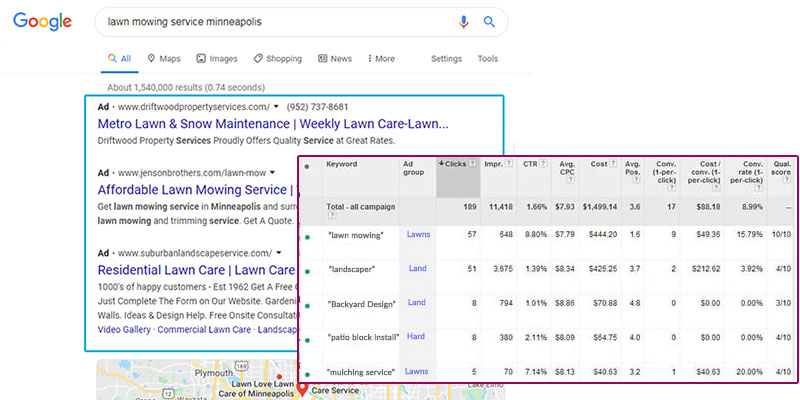
Task: Select the "patio block install" keyword cell
Action: click(363, 337)
